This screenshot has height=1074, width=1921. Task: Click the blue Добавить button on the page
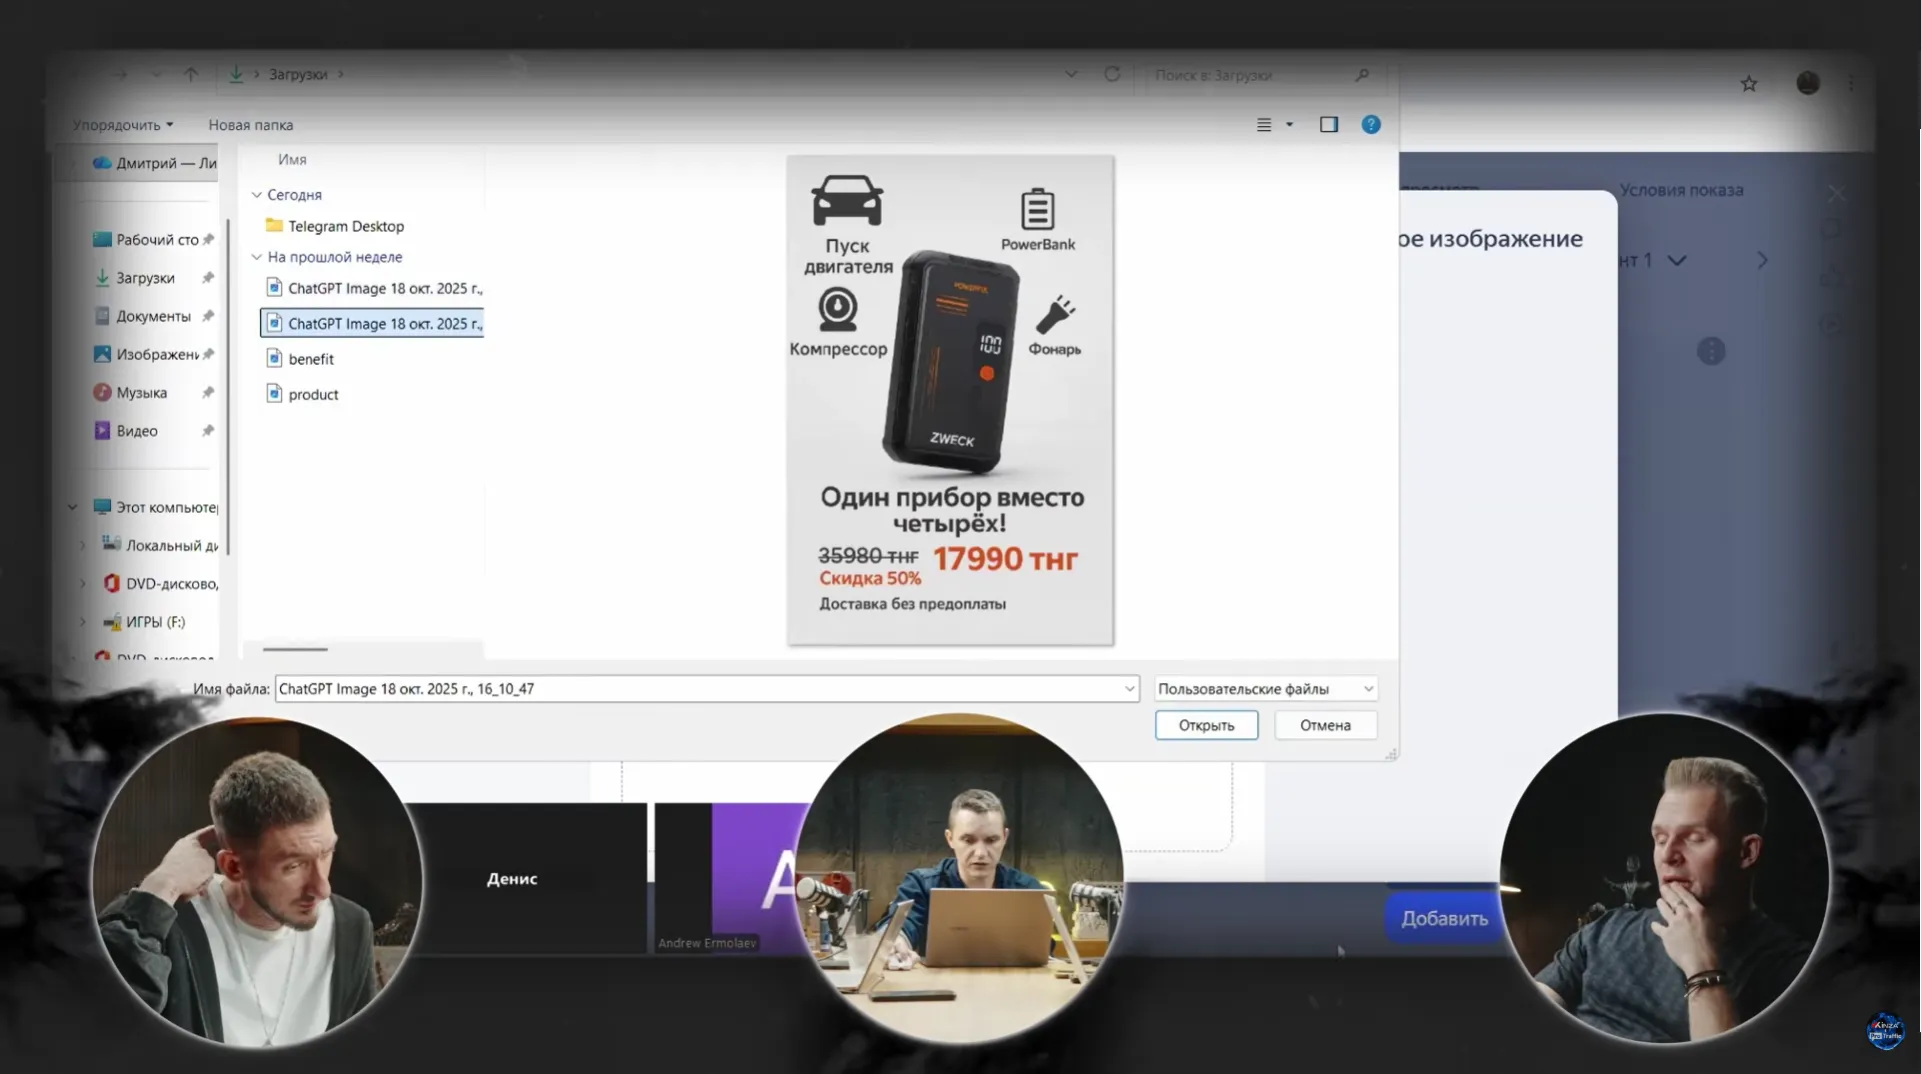1444,918
